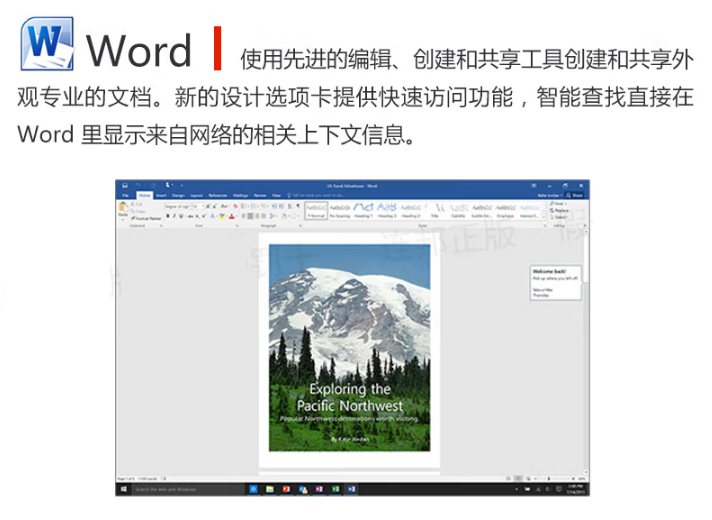Click the Share button

[x=576, y=195]
